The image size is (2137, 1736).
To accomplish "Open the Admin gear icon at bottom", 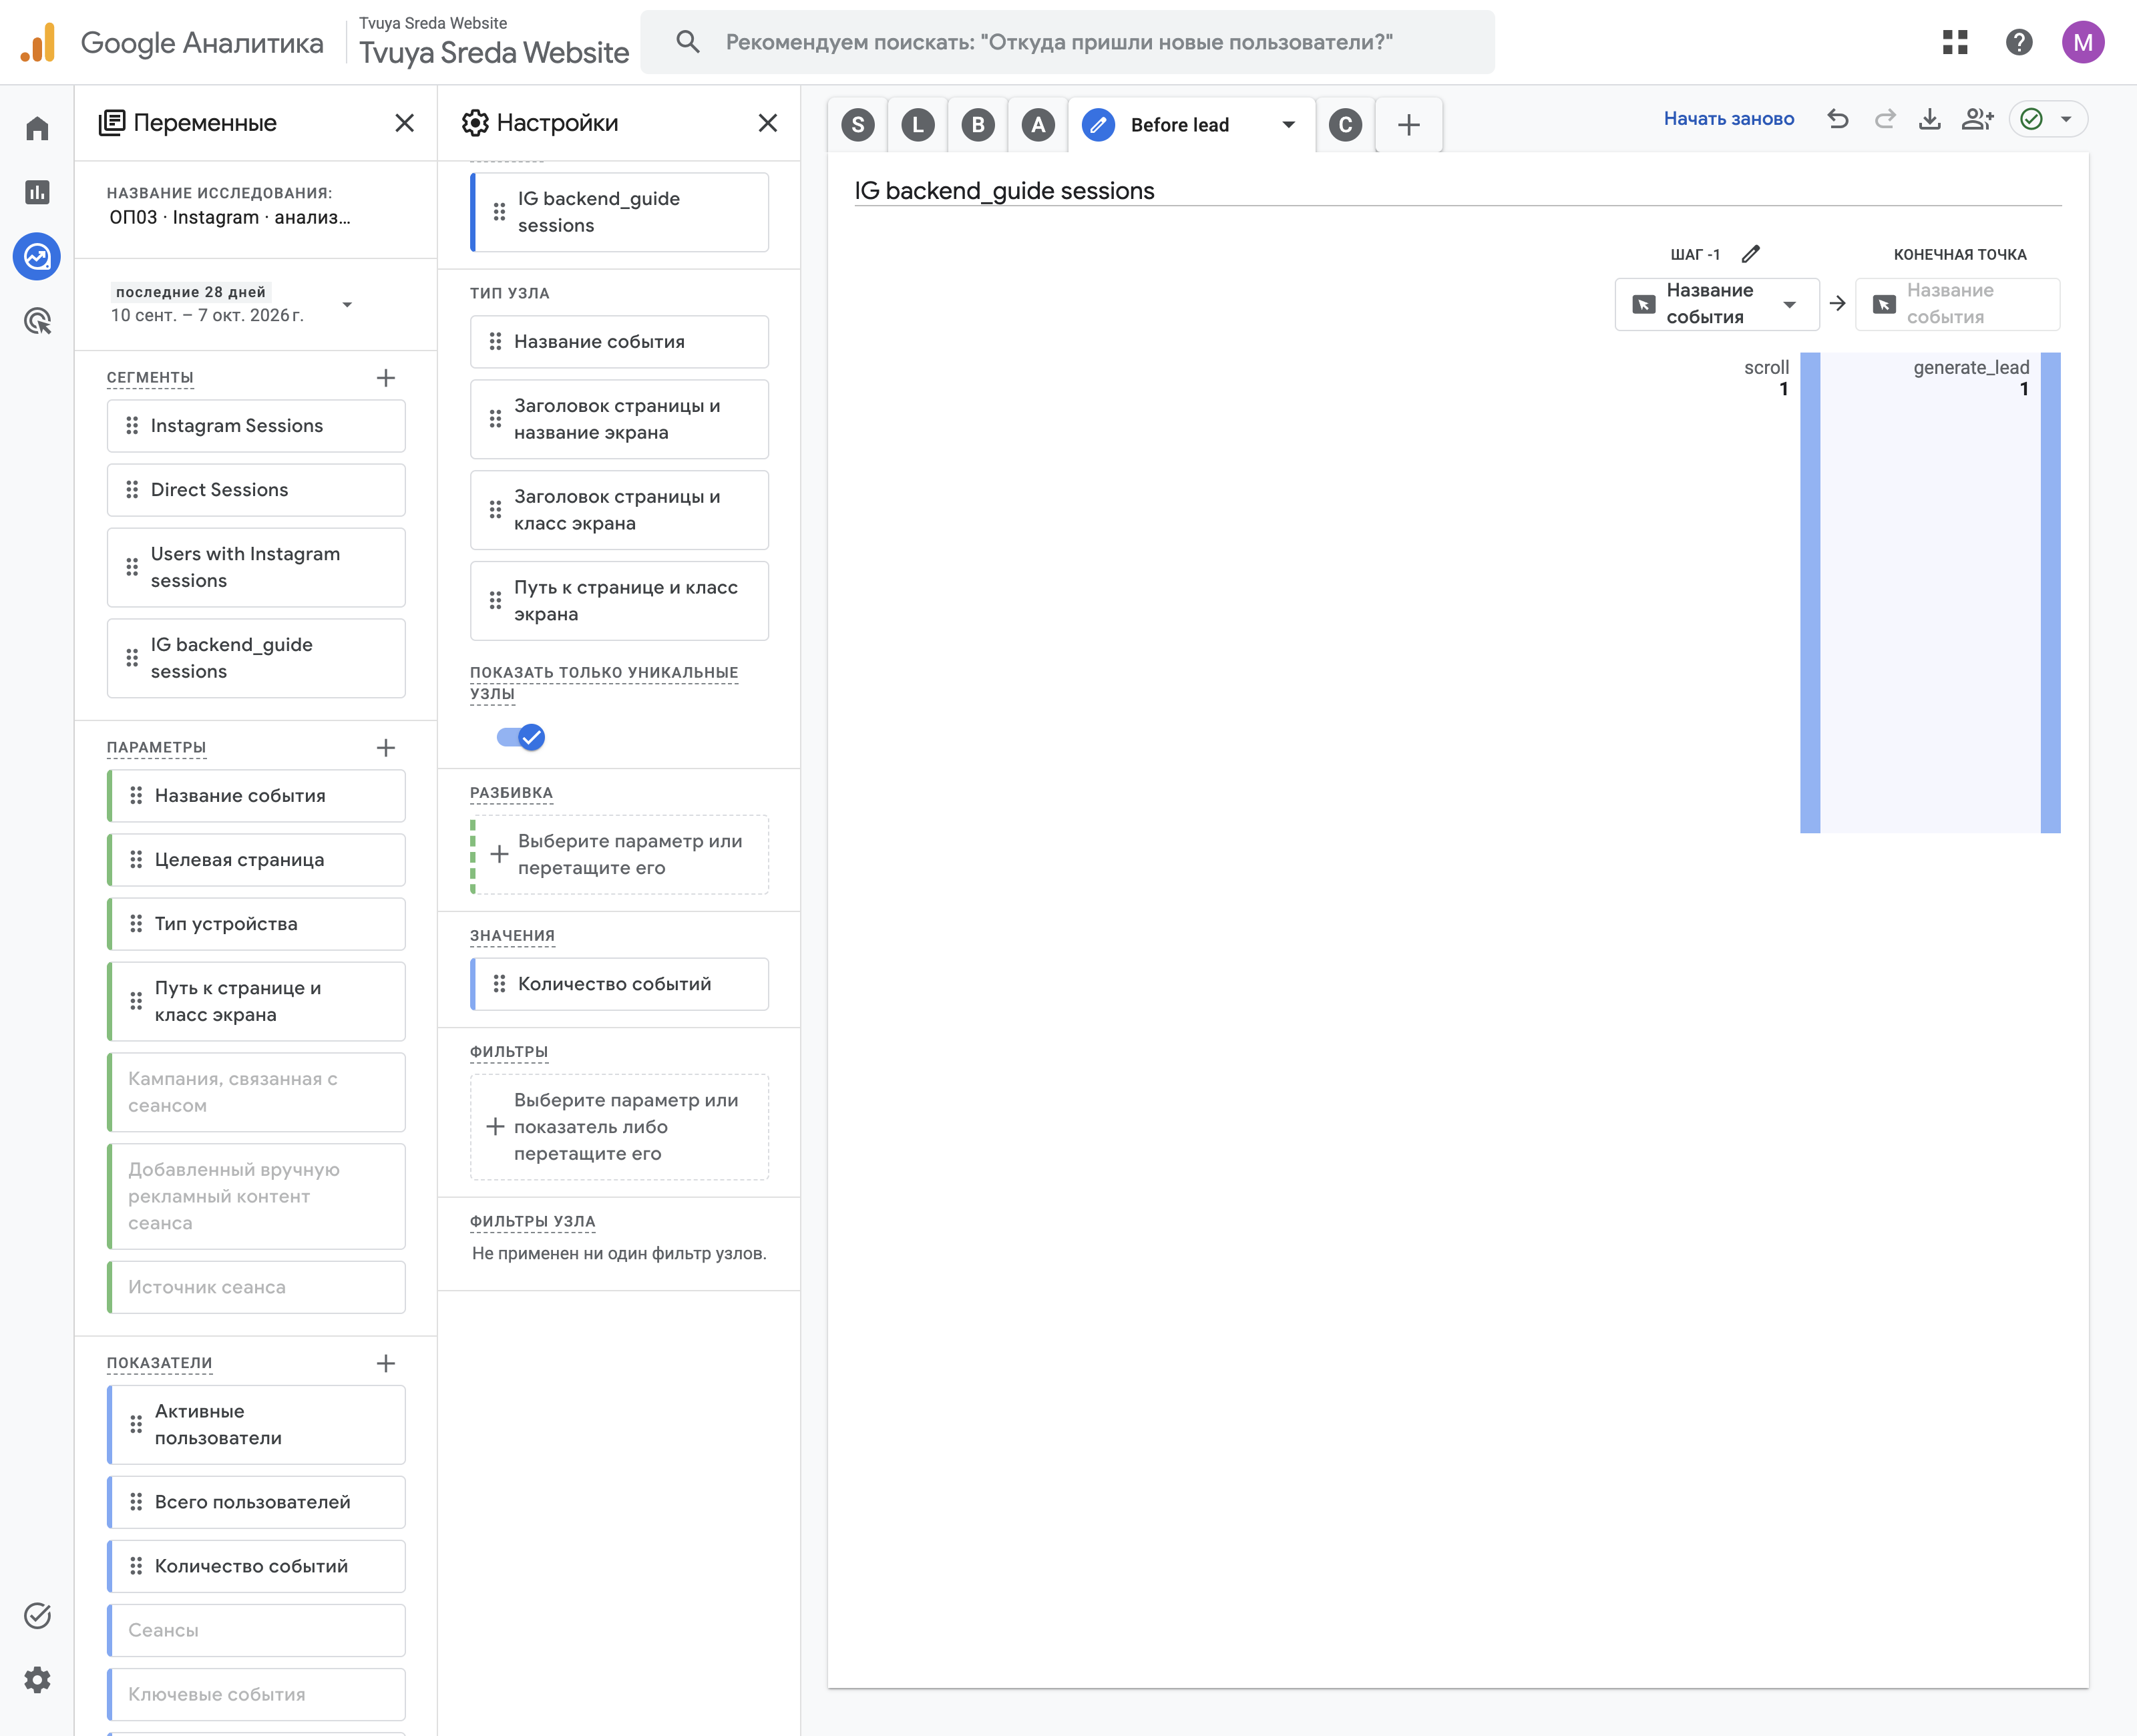I will pos(37,1680).
